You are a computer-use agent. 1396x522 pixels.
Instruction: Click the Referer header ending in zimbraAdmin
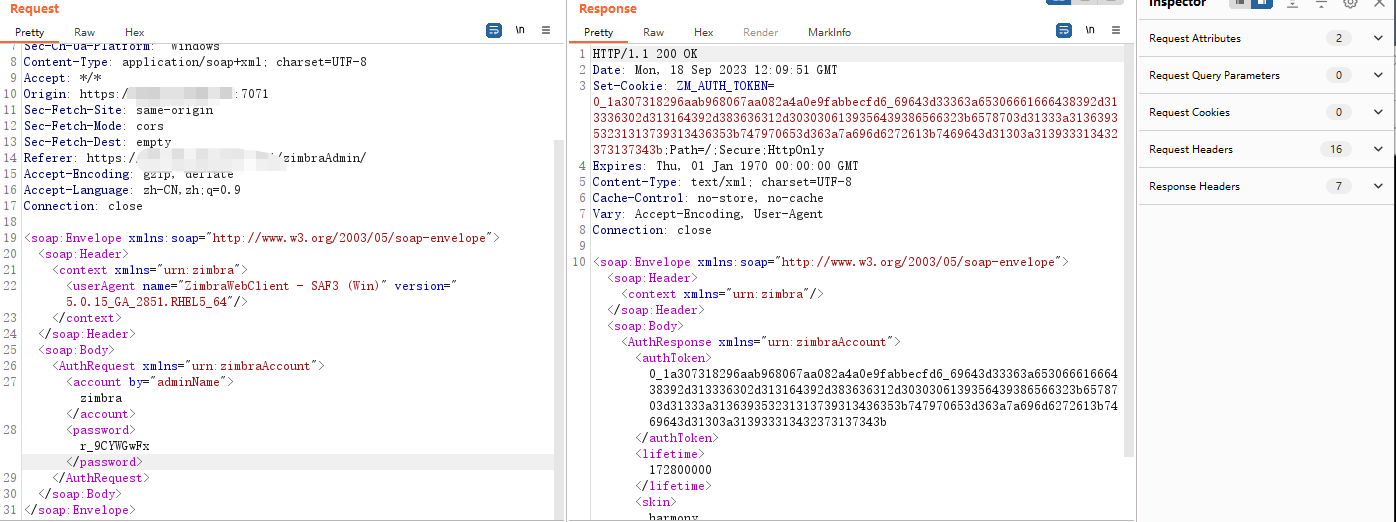coord(195,158)
